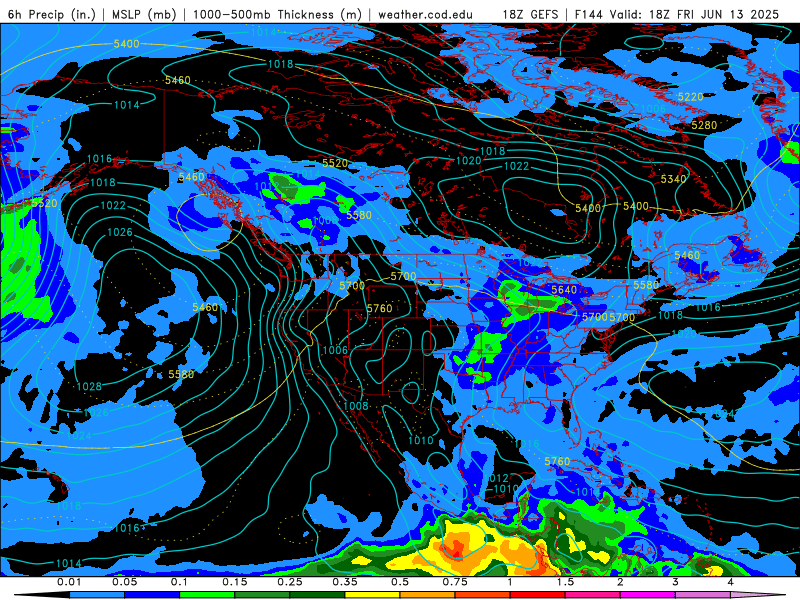Click the 5280 thickness contour label
800x600 pixels.
point(704,125)
